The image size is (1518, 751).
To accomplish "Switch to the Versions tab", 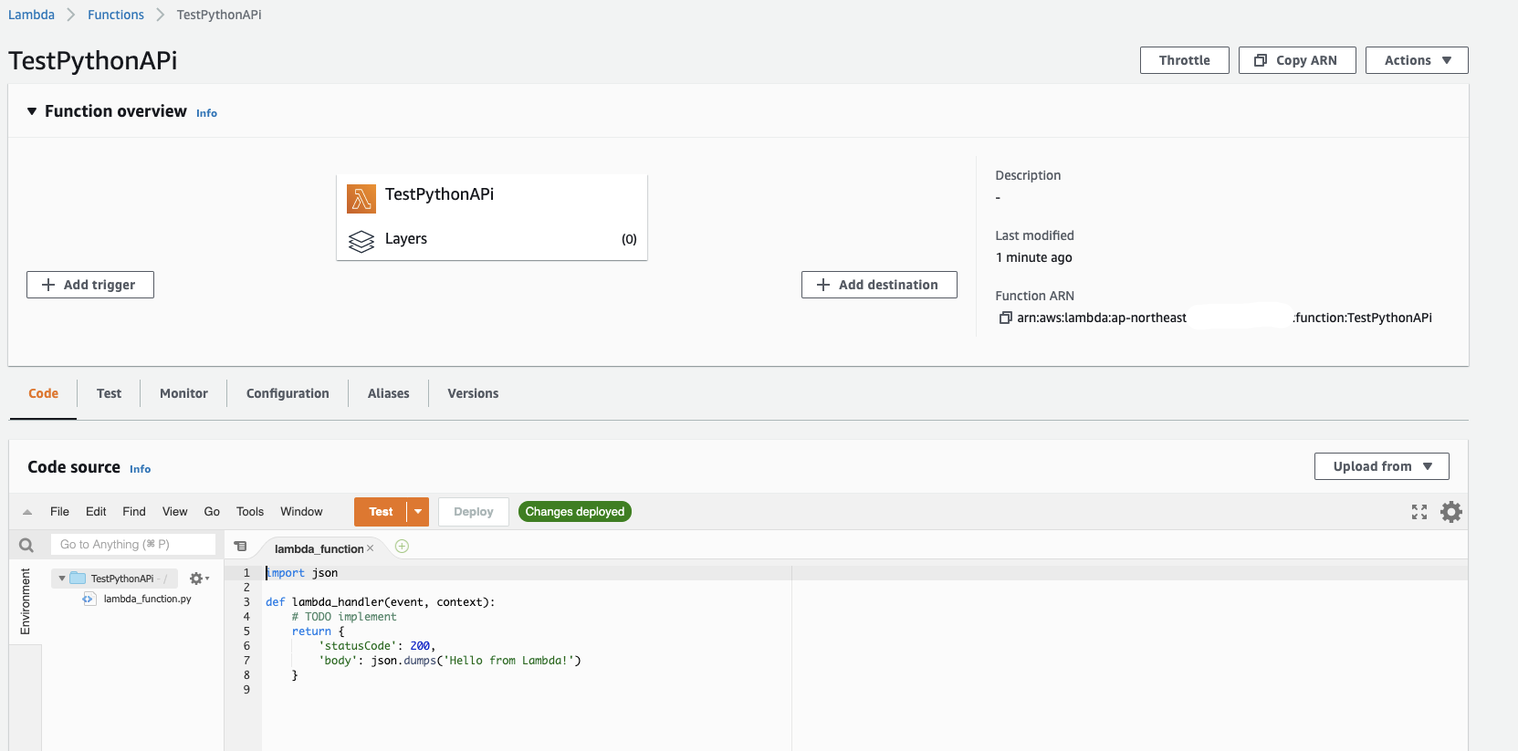I will pos(473,393).
